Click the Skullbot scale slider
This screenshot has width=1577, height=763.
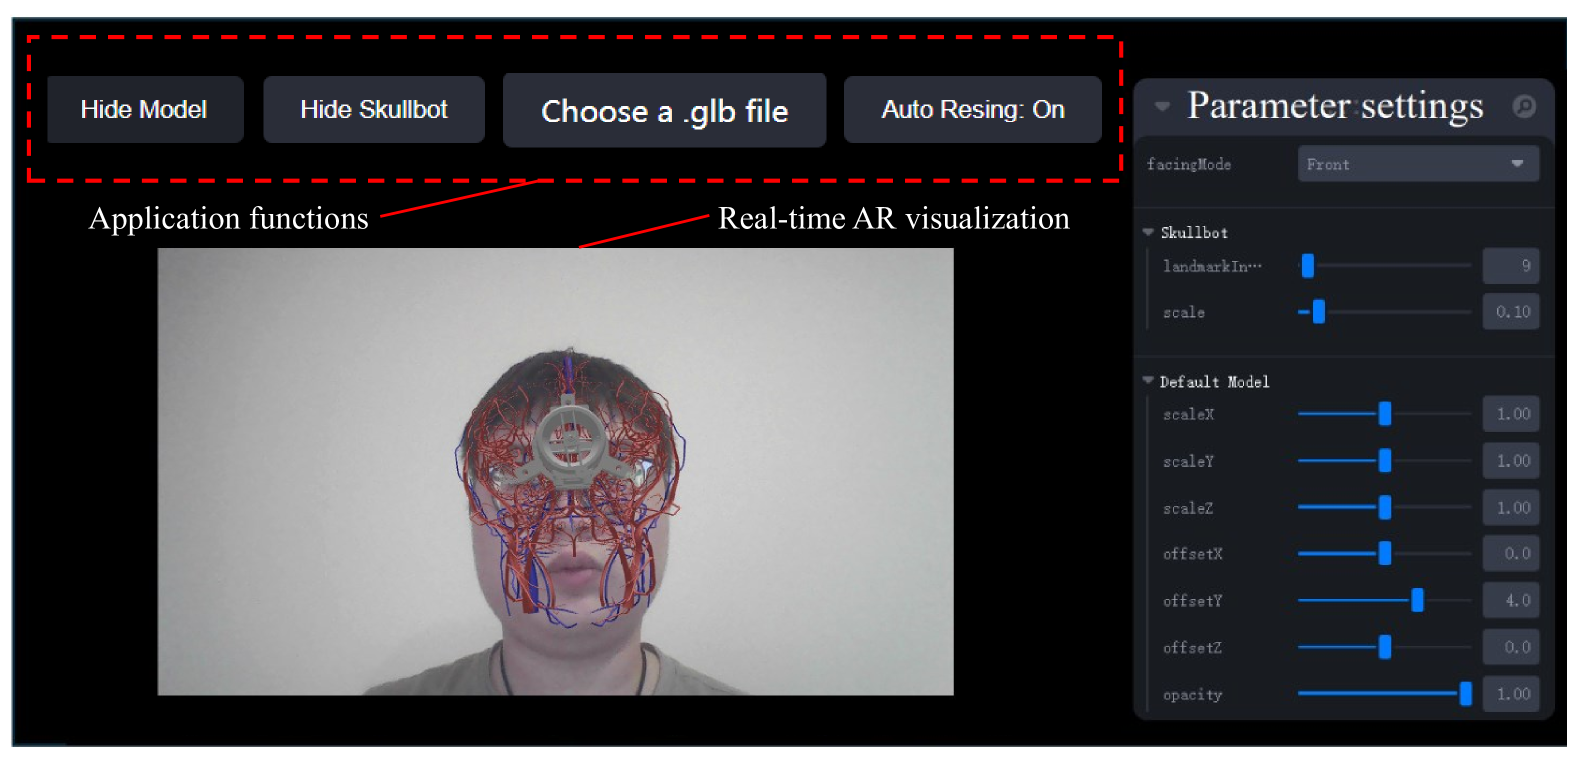click(x=1385, y=312)
